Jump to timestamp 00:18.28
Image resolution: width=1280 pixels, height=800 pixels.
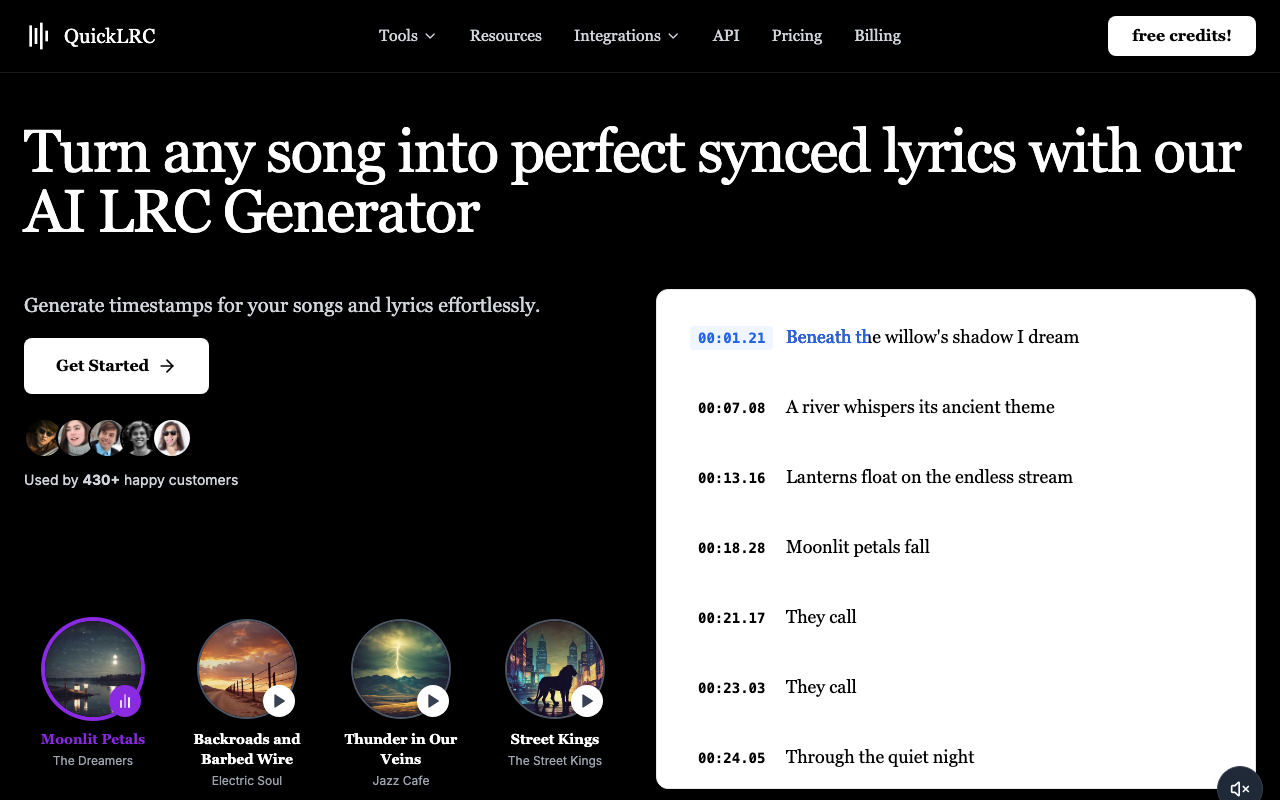pyautogui.click(x=732, y=548)
